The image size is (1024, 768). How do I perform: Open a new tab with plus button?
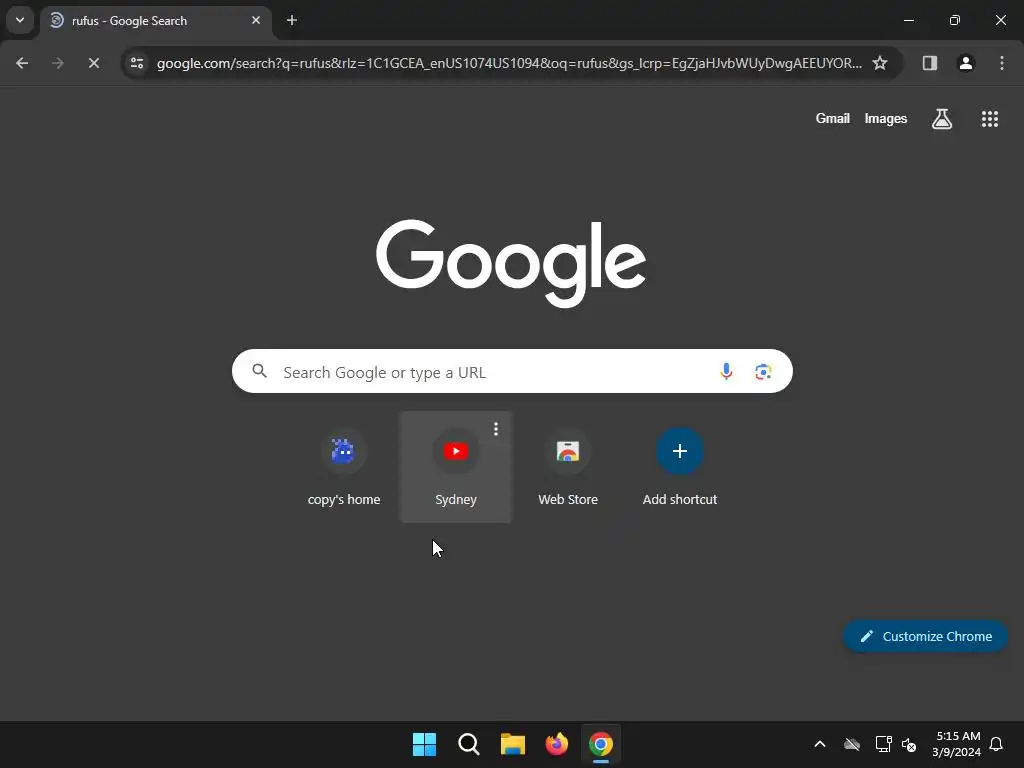point(292,20)
